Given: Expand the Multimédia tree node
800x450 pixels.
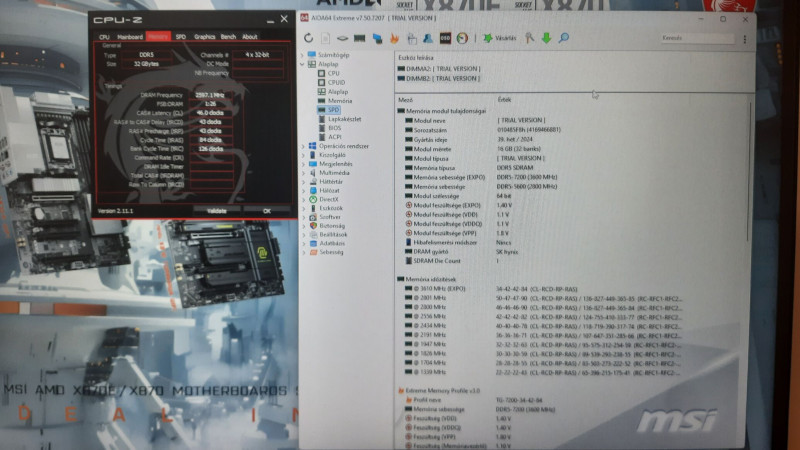Looking at the screenshot, I should 304,173.
